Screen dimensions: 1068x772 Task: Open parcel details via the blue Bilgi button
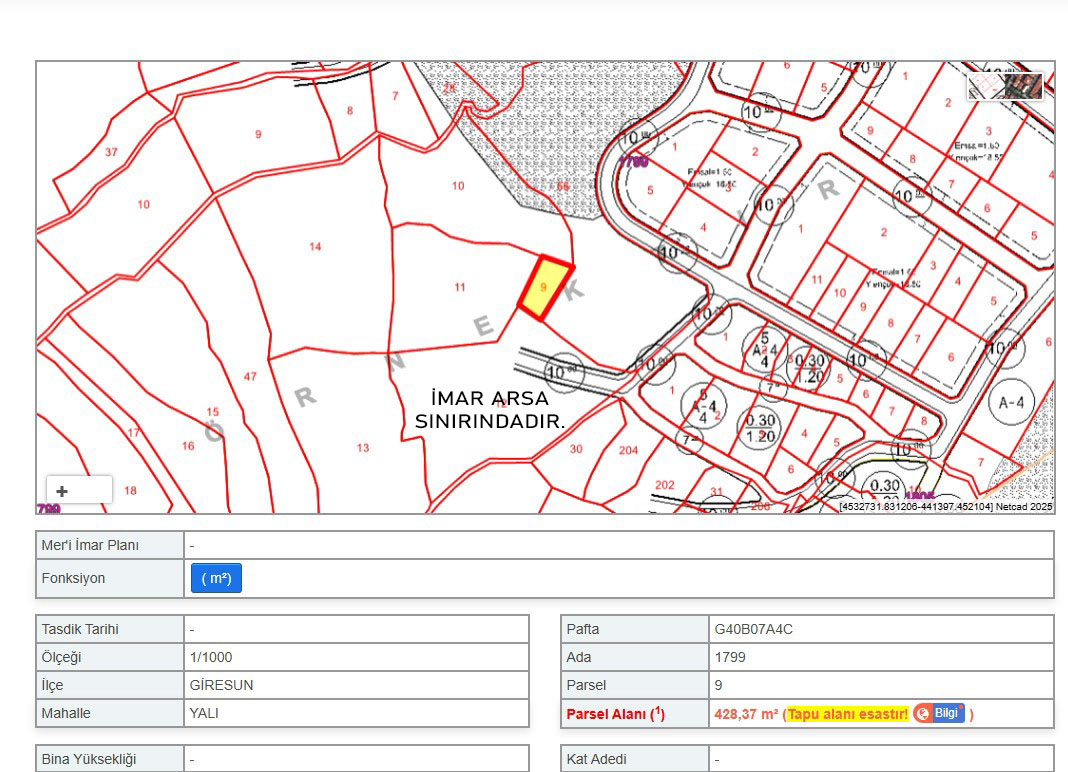946,713
